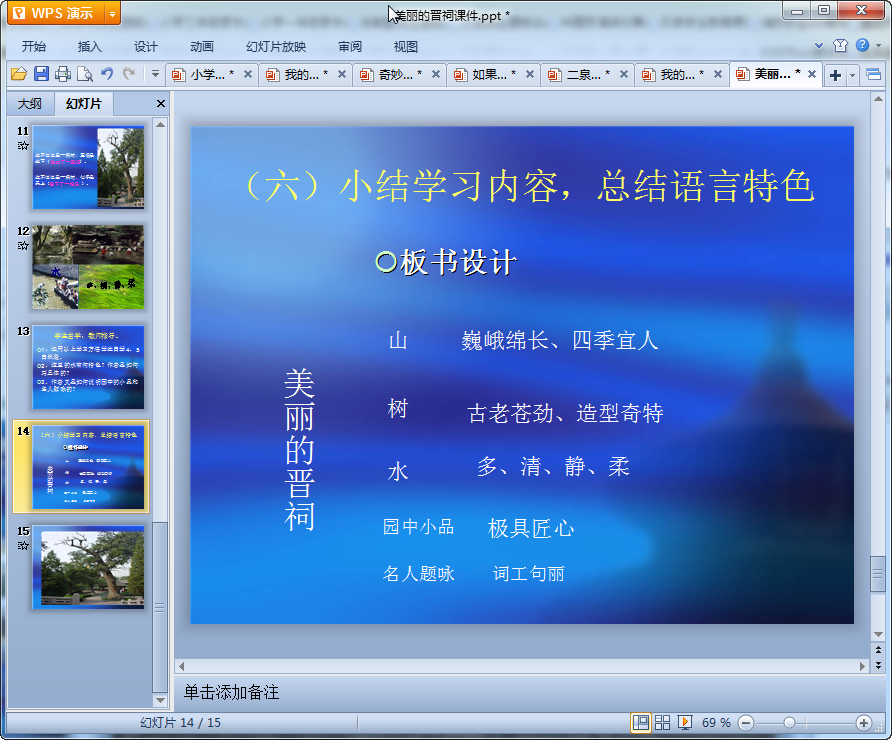Click the text 古老苍劲、造型奇特
The image size is (892, 740).
click(565, 414)
